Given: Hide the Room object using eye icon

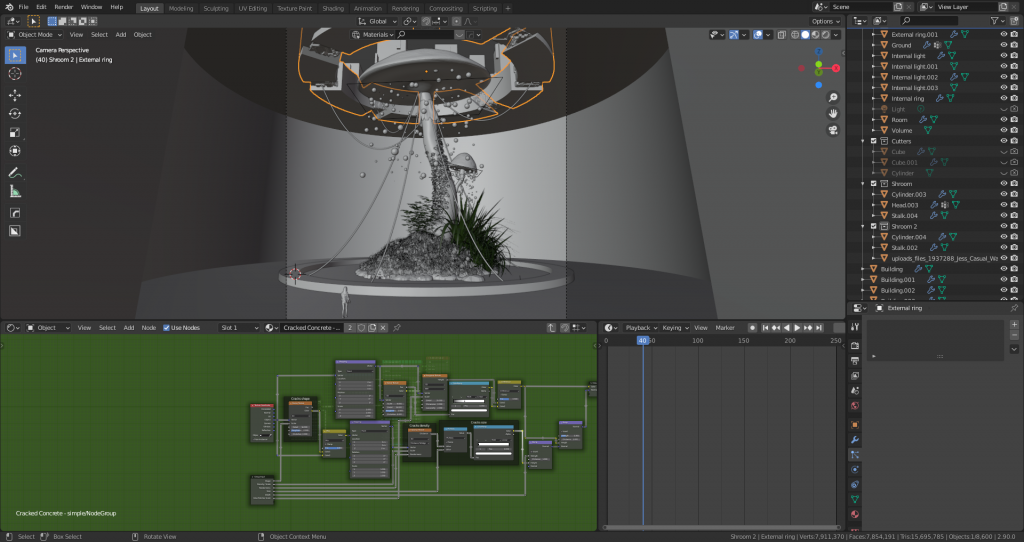Looking at the screenshot, I should (1003, 119).
